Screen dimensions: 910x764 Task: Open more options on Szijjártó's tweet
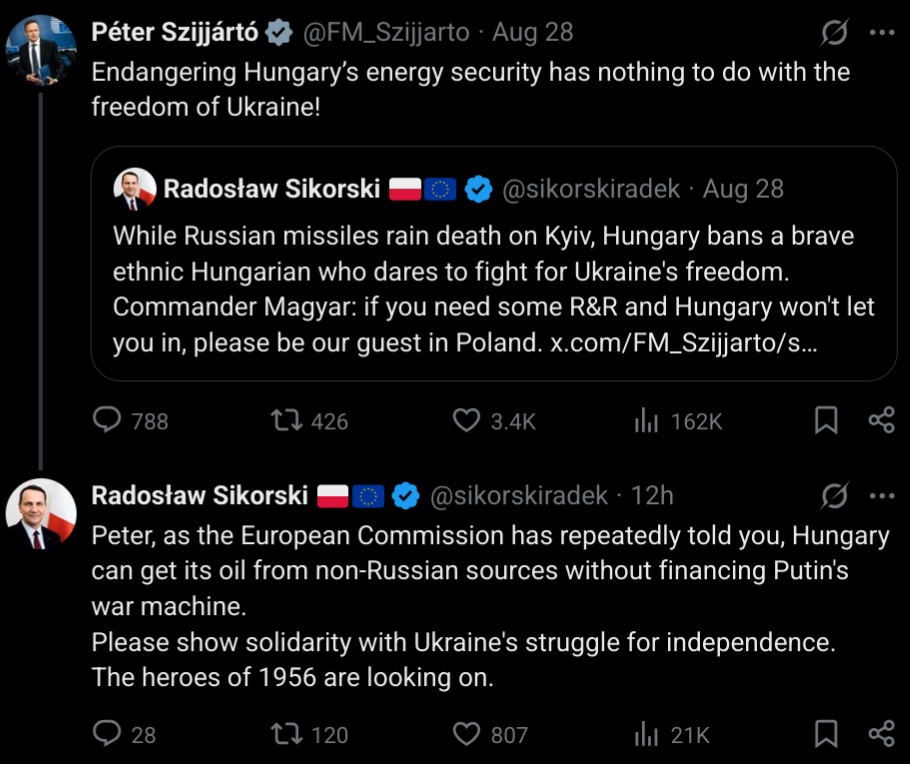(x=882, y=33)
